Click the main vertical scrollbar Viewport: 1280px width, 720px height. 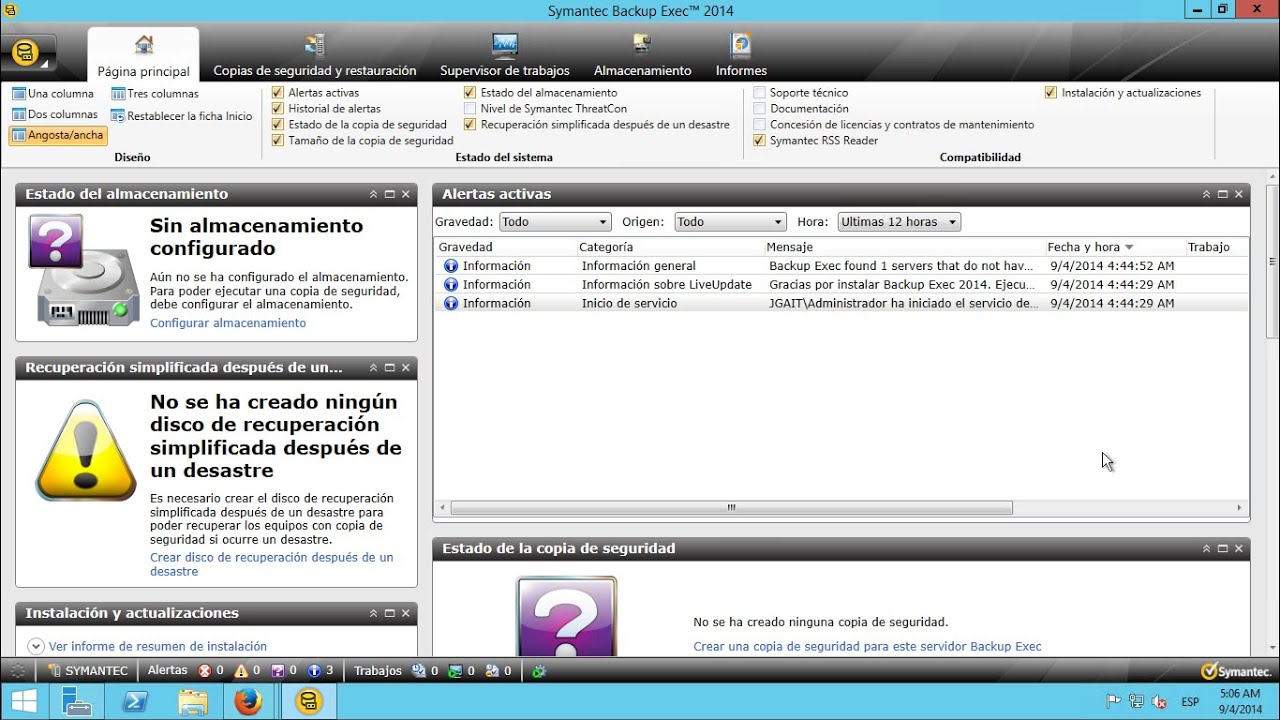1272,262
